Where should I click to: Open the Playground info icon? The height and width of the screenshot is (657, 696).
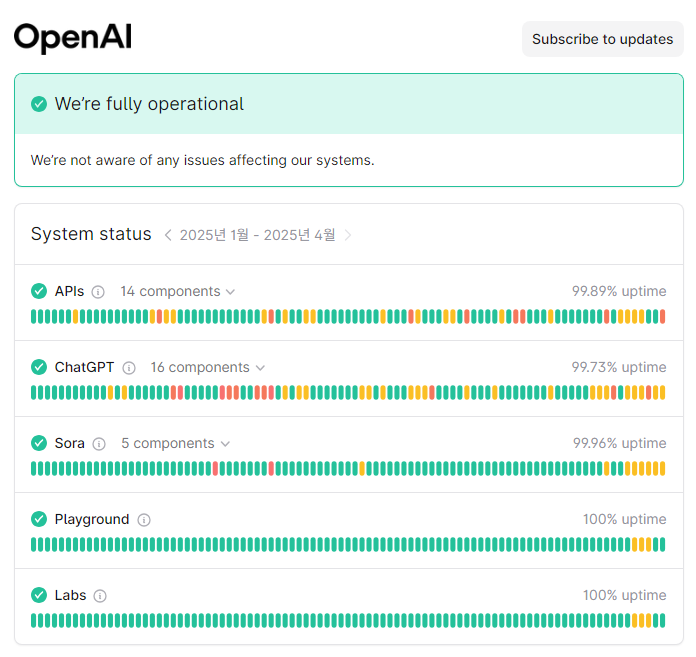(x=144, y=520)
